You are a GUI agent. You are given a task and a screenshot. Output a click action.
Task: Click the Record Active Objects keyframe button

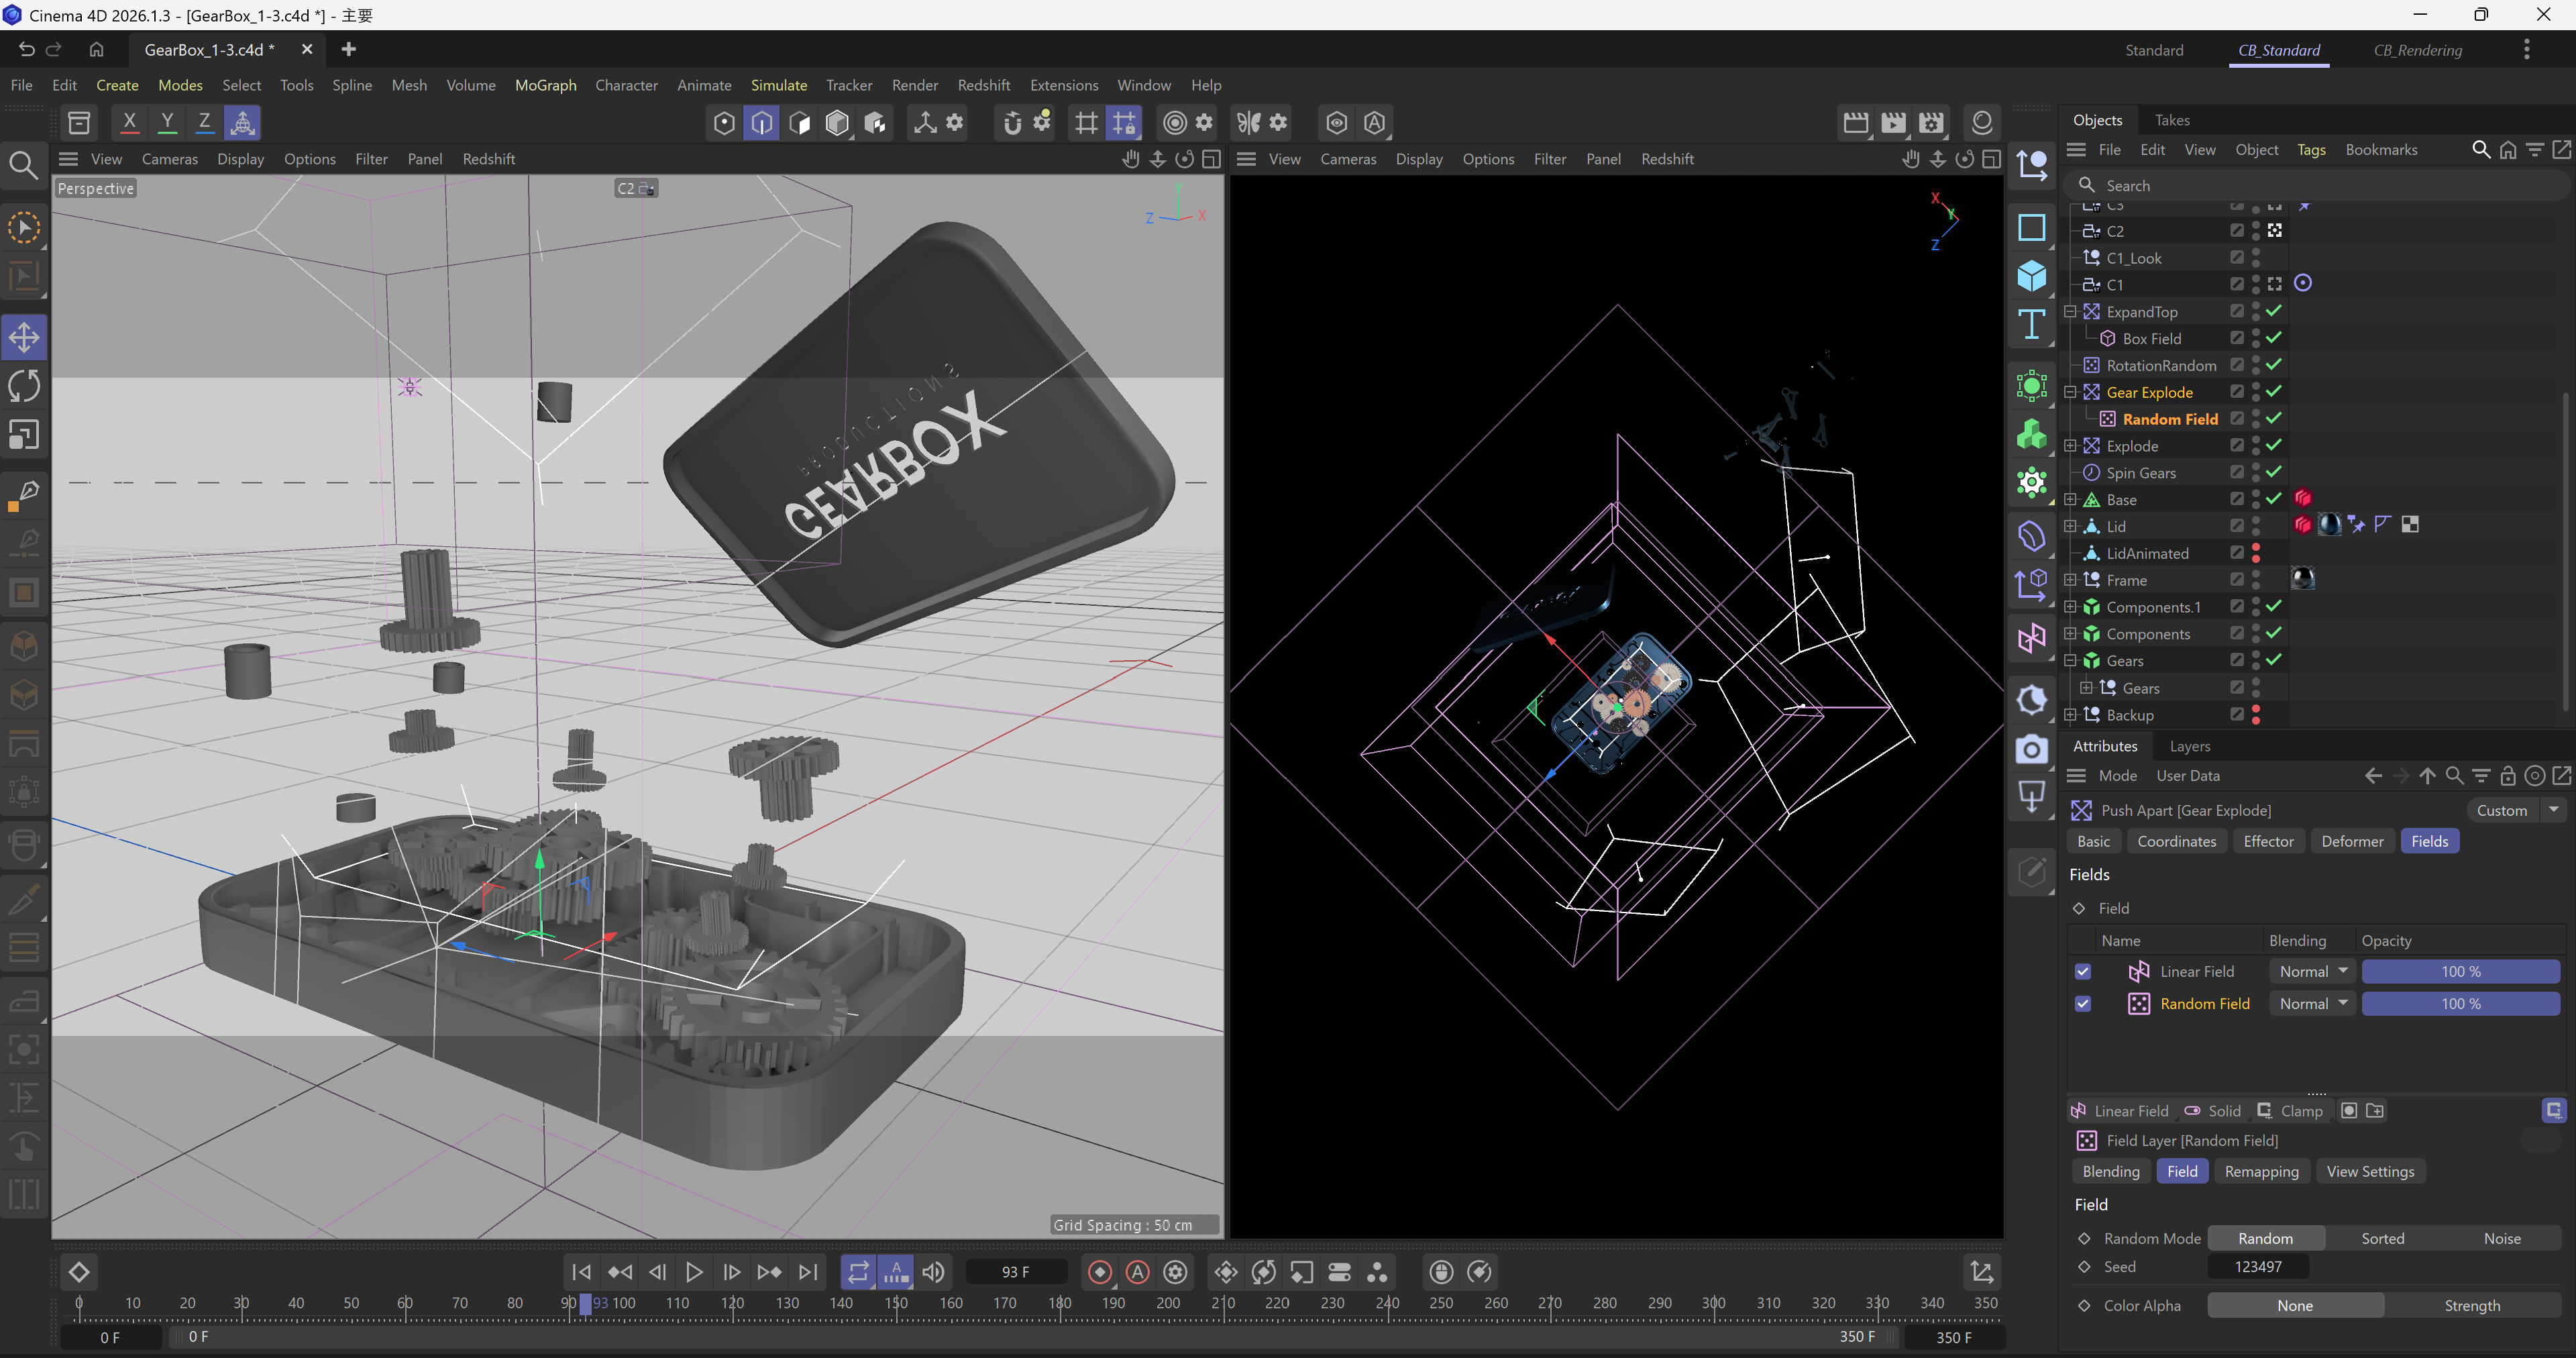tap(1099, 1272)
